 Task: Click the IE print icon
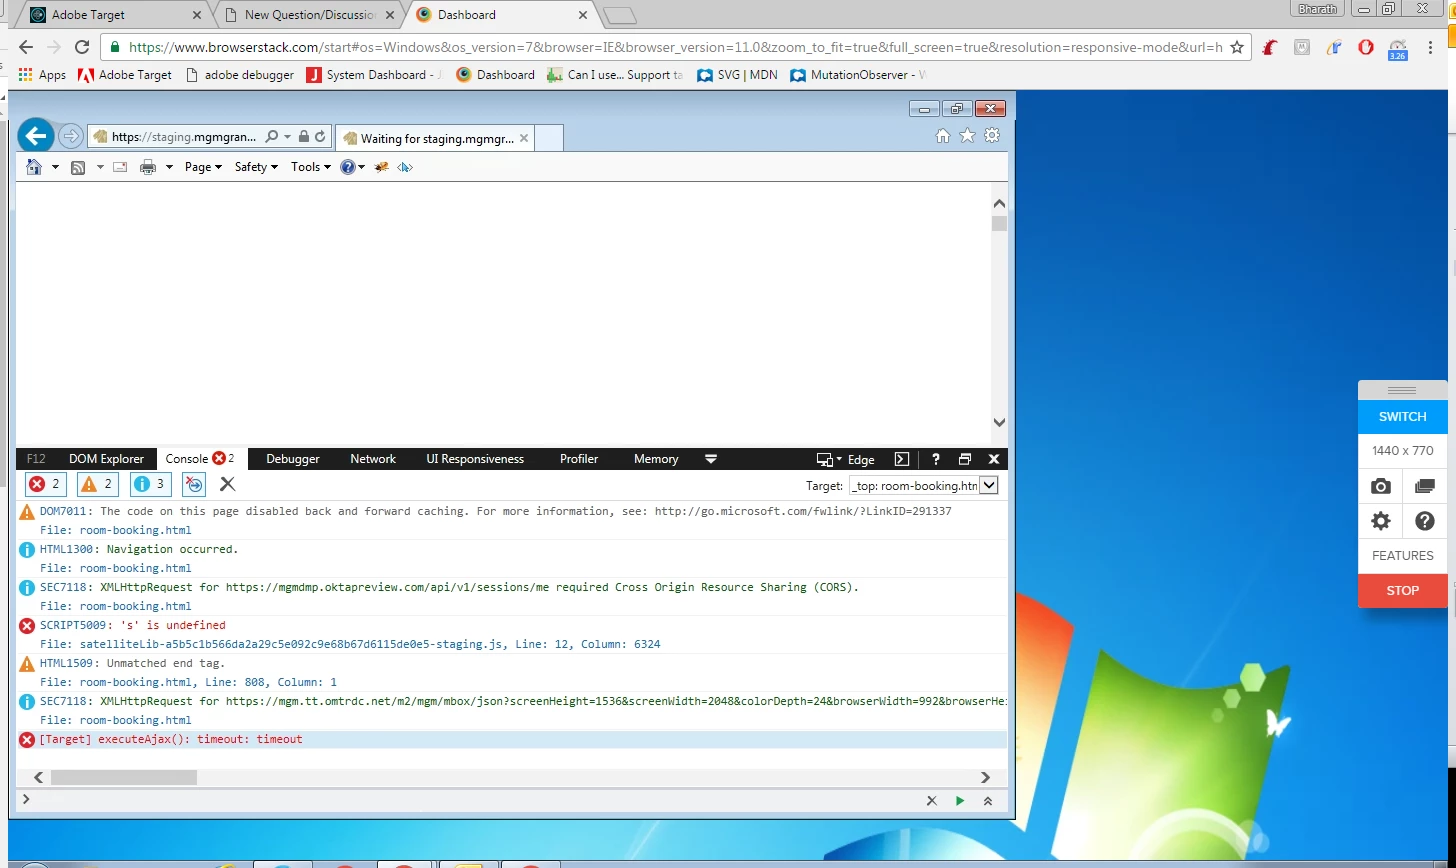pos(148,167)
